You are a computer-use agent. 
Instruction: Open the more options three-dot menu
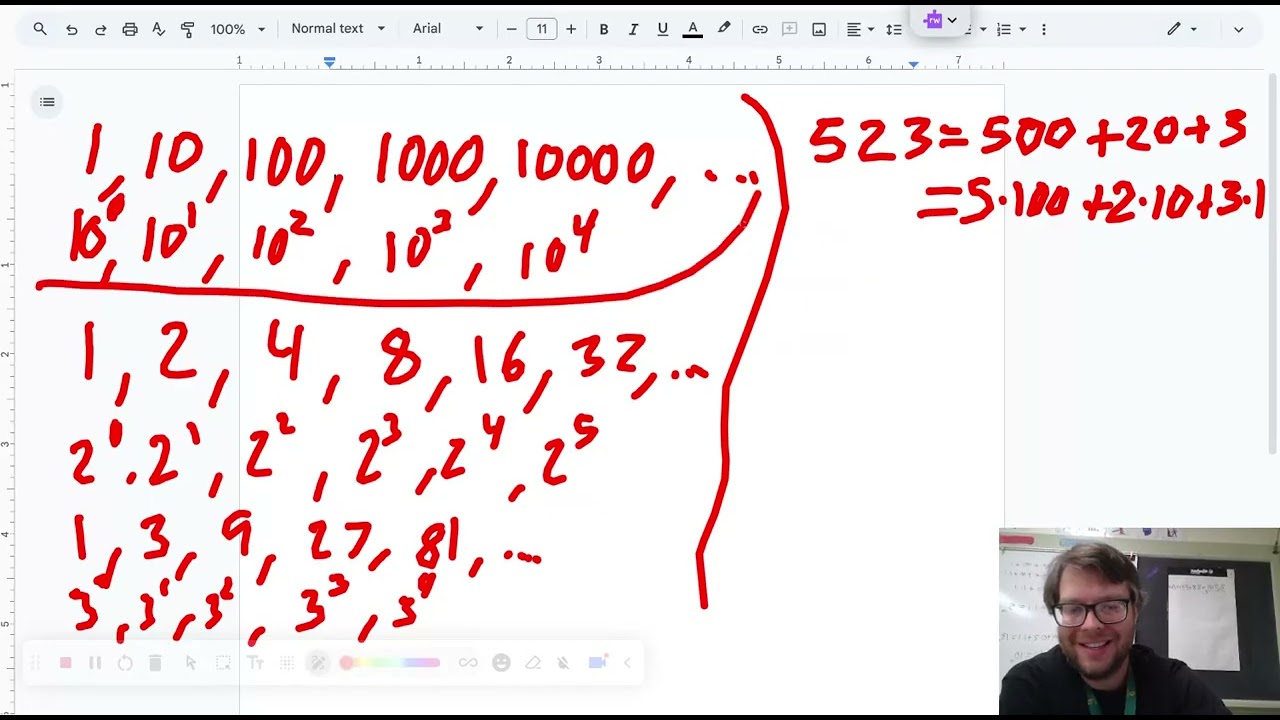(1044, 29)
